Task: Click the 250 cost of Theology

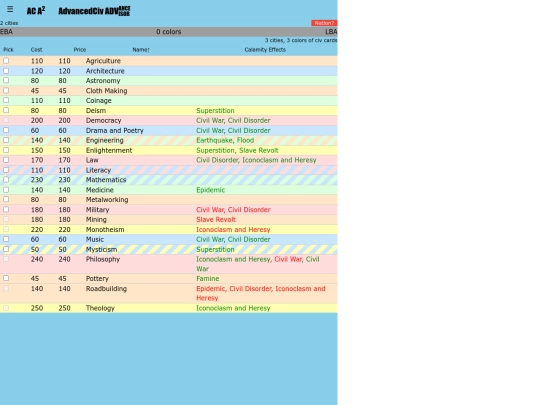Action: pyautogui.click(x=37, y=308)
